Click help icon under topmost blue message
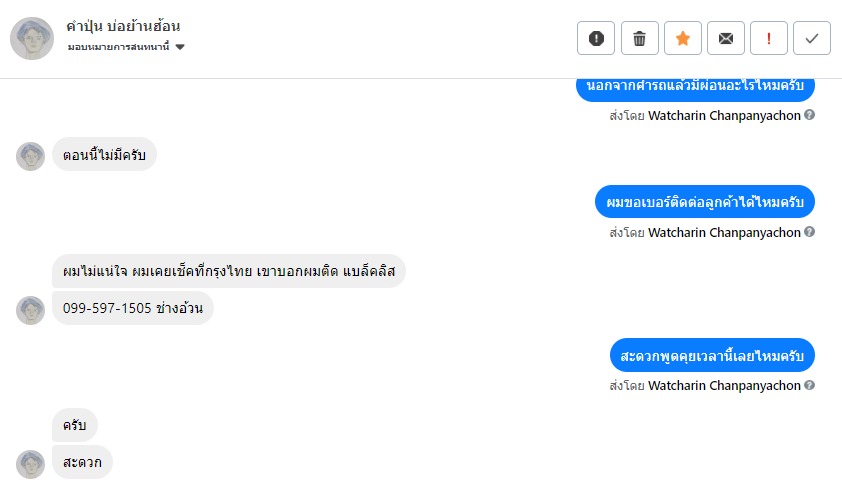Image resolution: width=842 pixels, height=499 pixels. point(810,115)
